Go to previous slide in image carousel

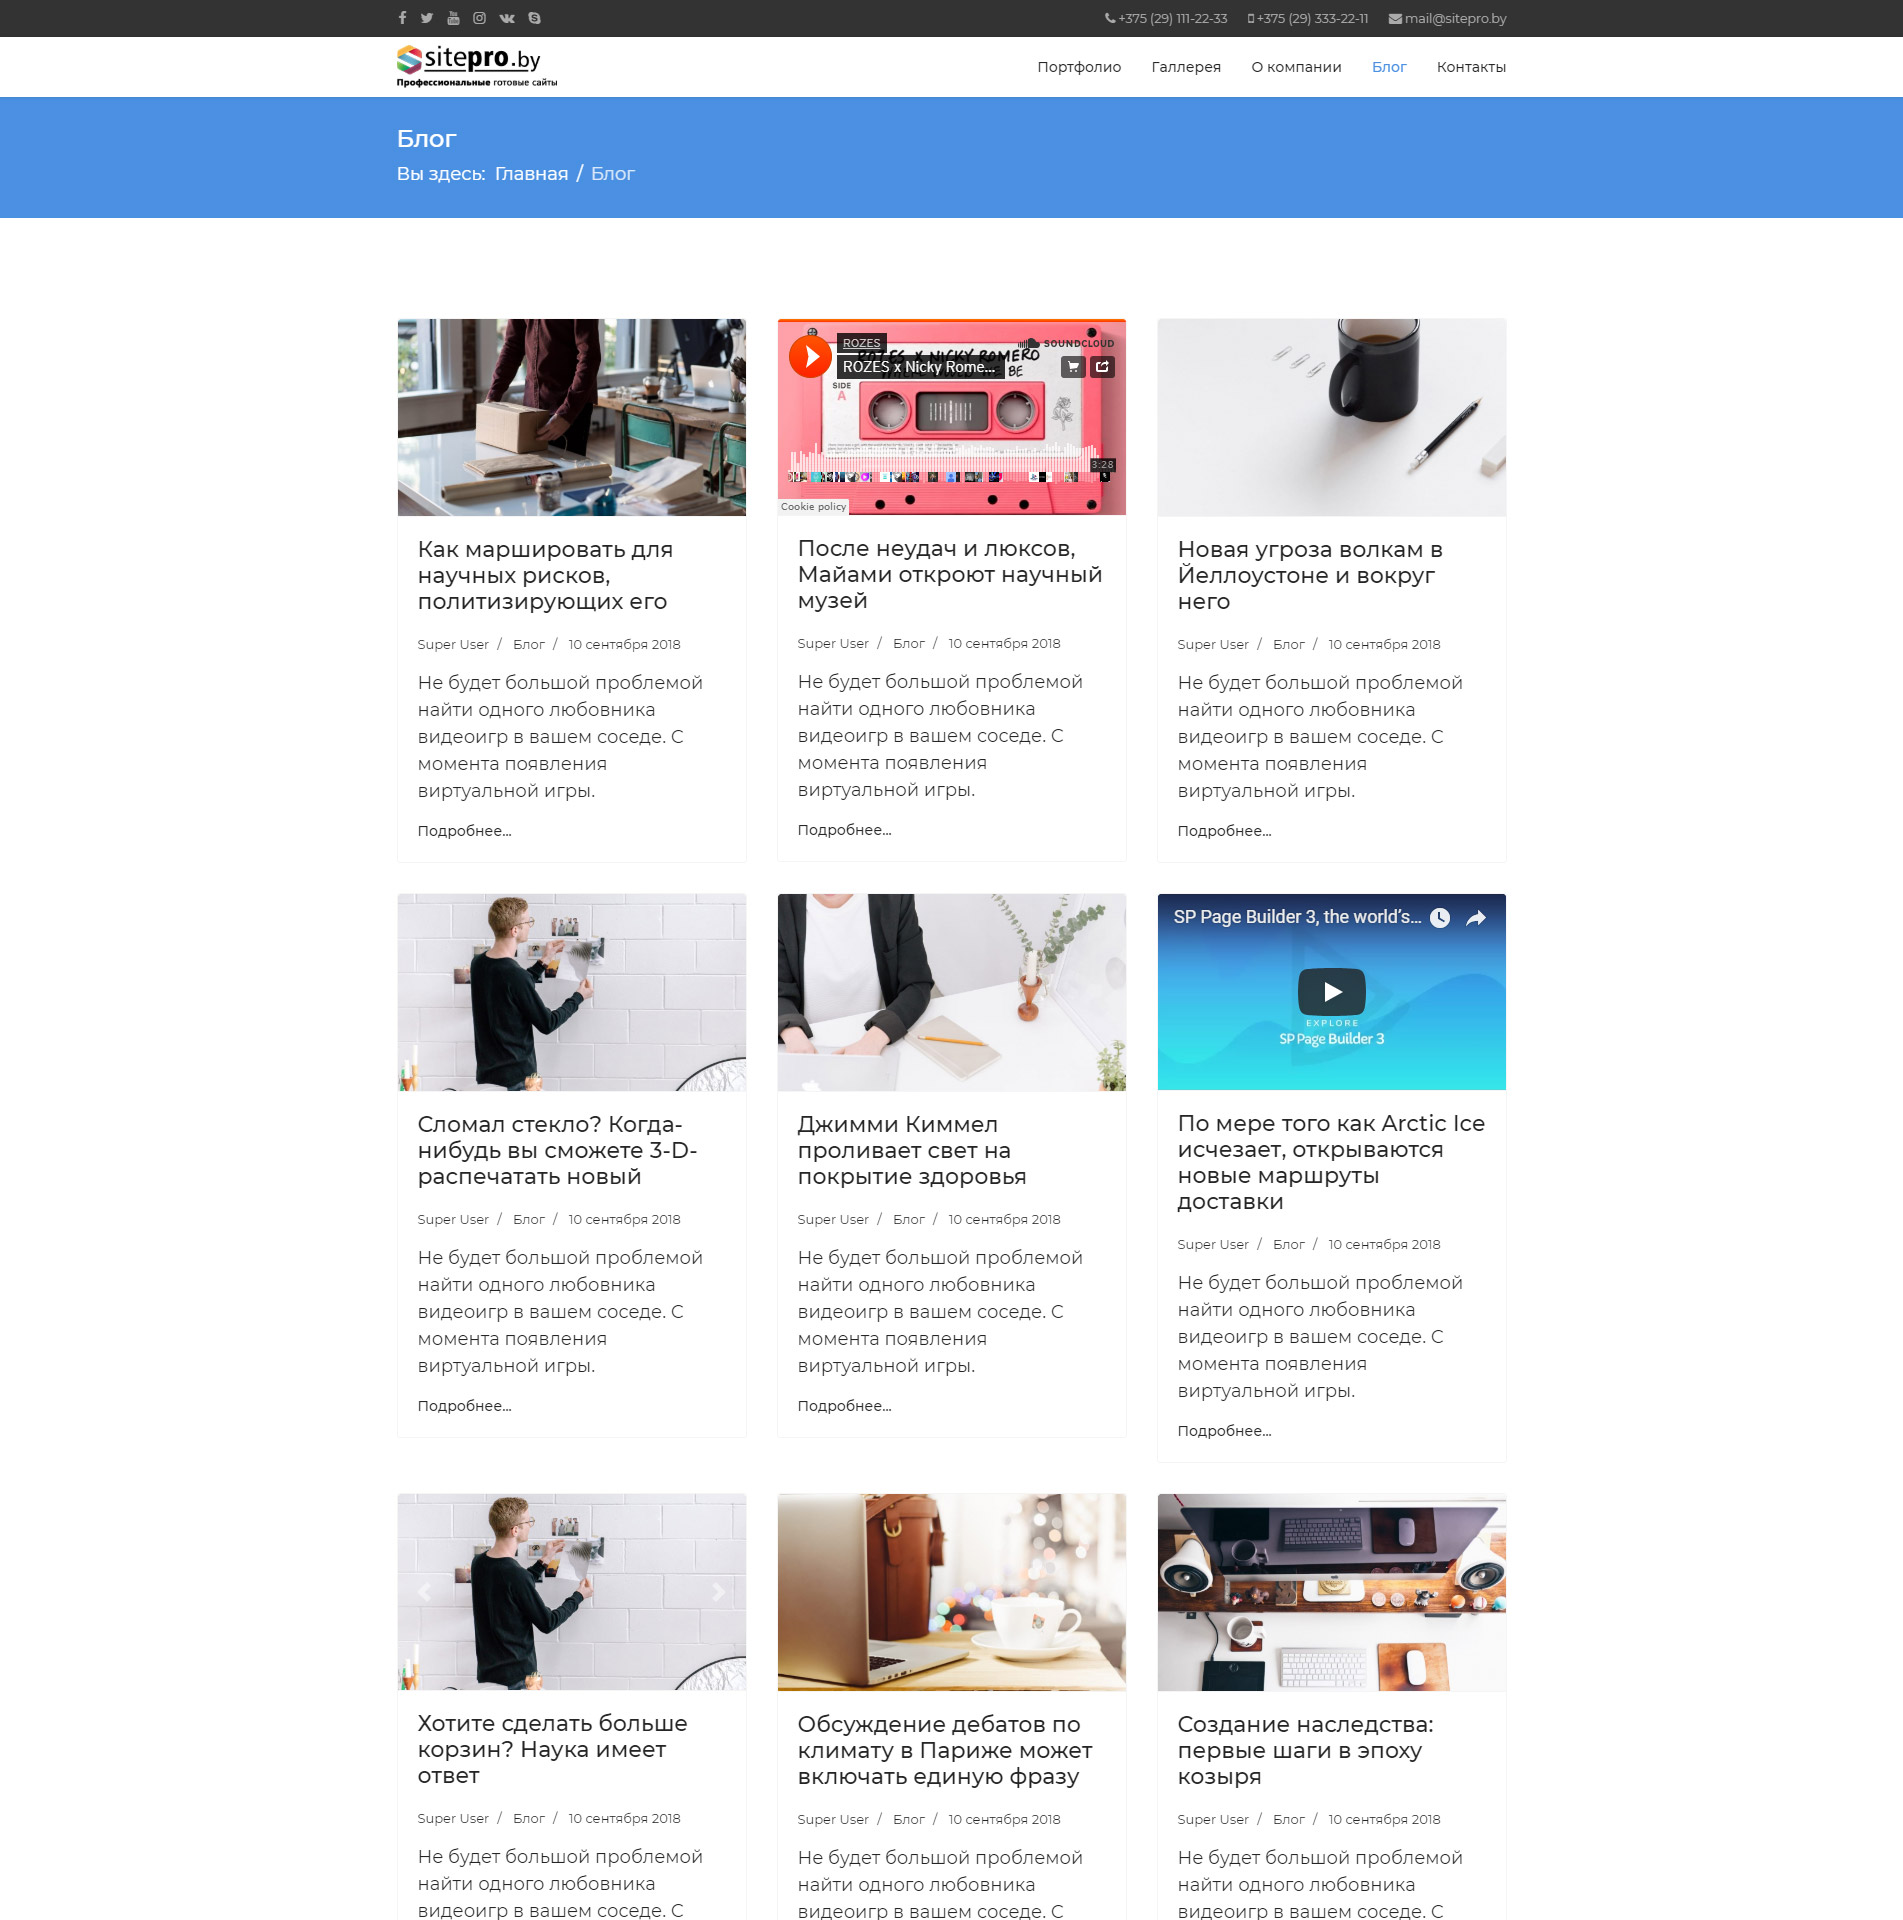click(x=425, y=1592)
